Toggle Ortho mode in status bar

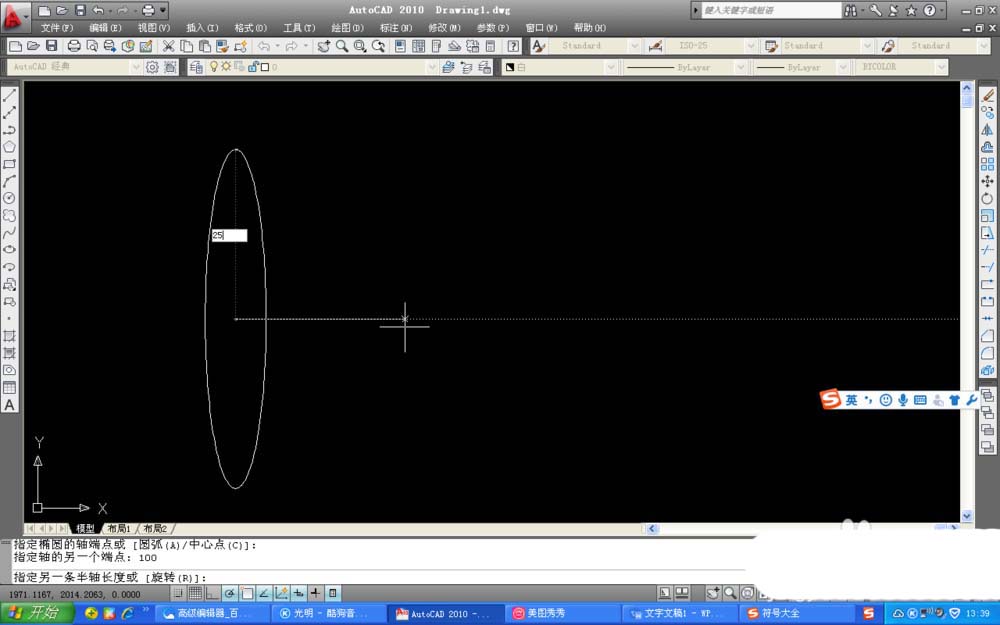(212, 594)
